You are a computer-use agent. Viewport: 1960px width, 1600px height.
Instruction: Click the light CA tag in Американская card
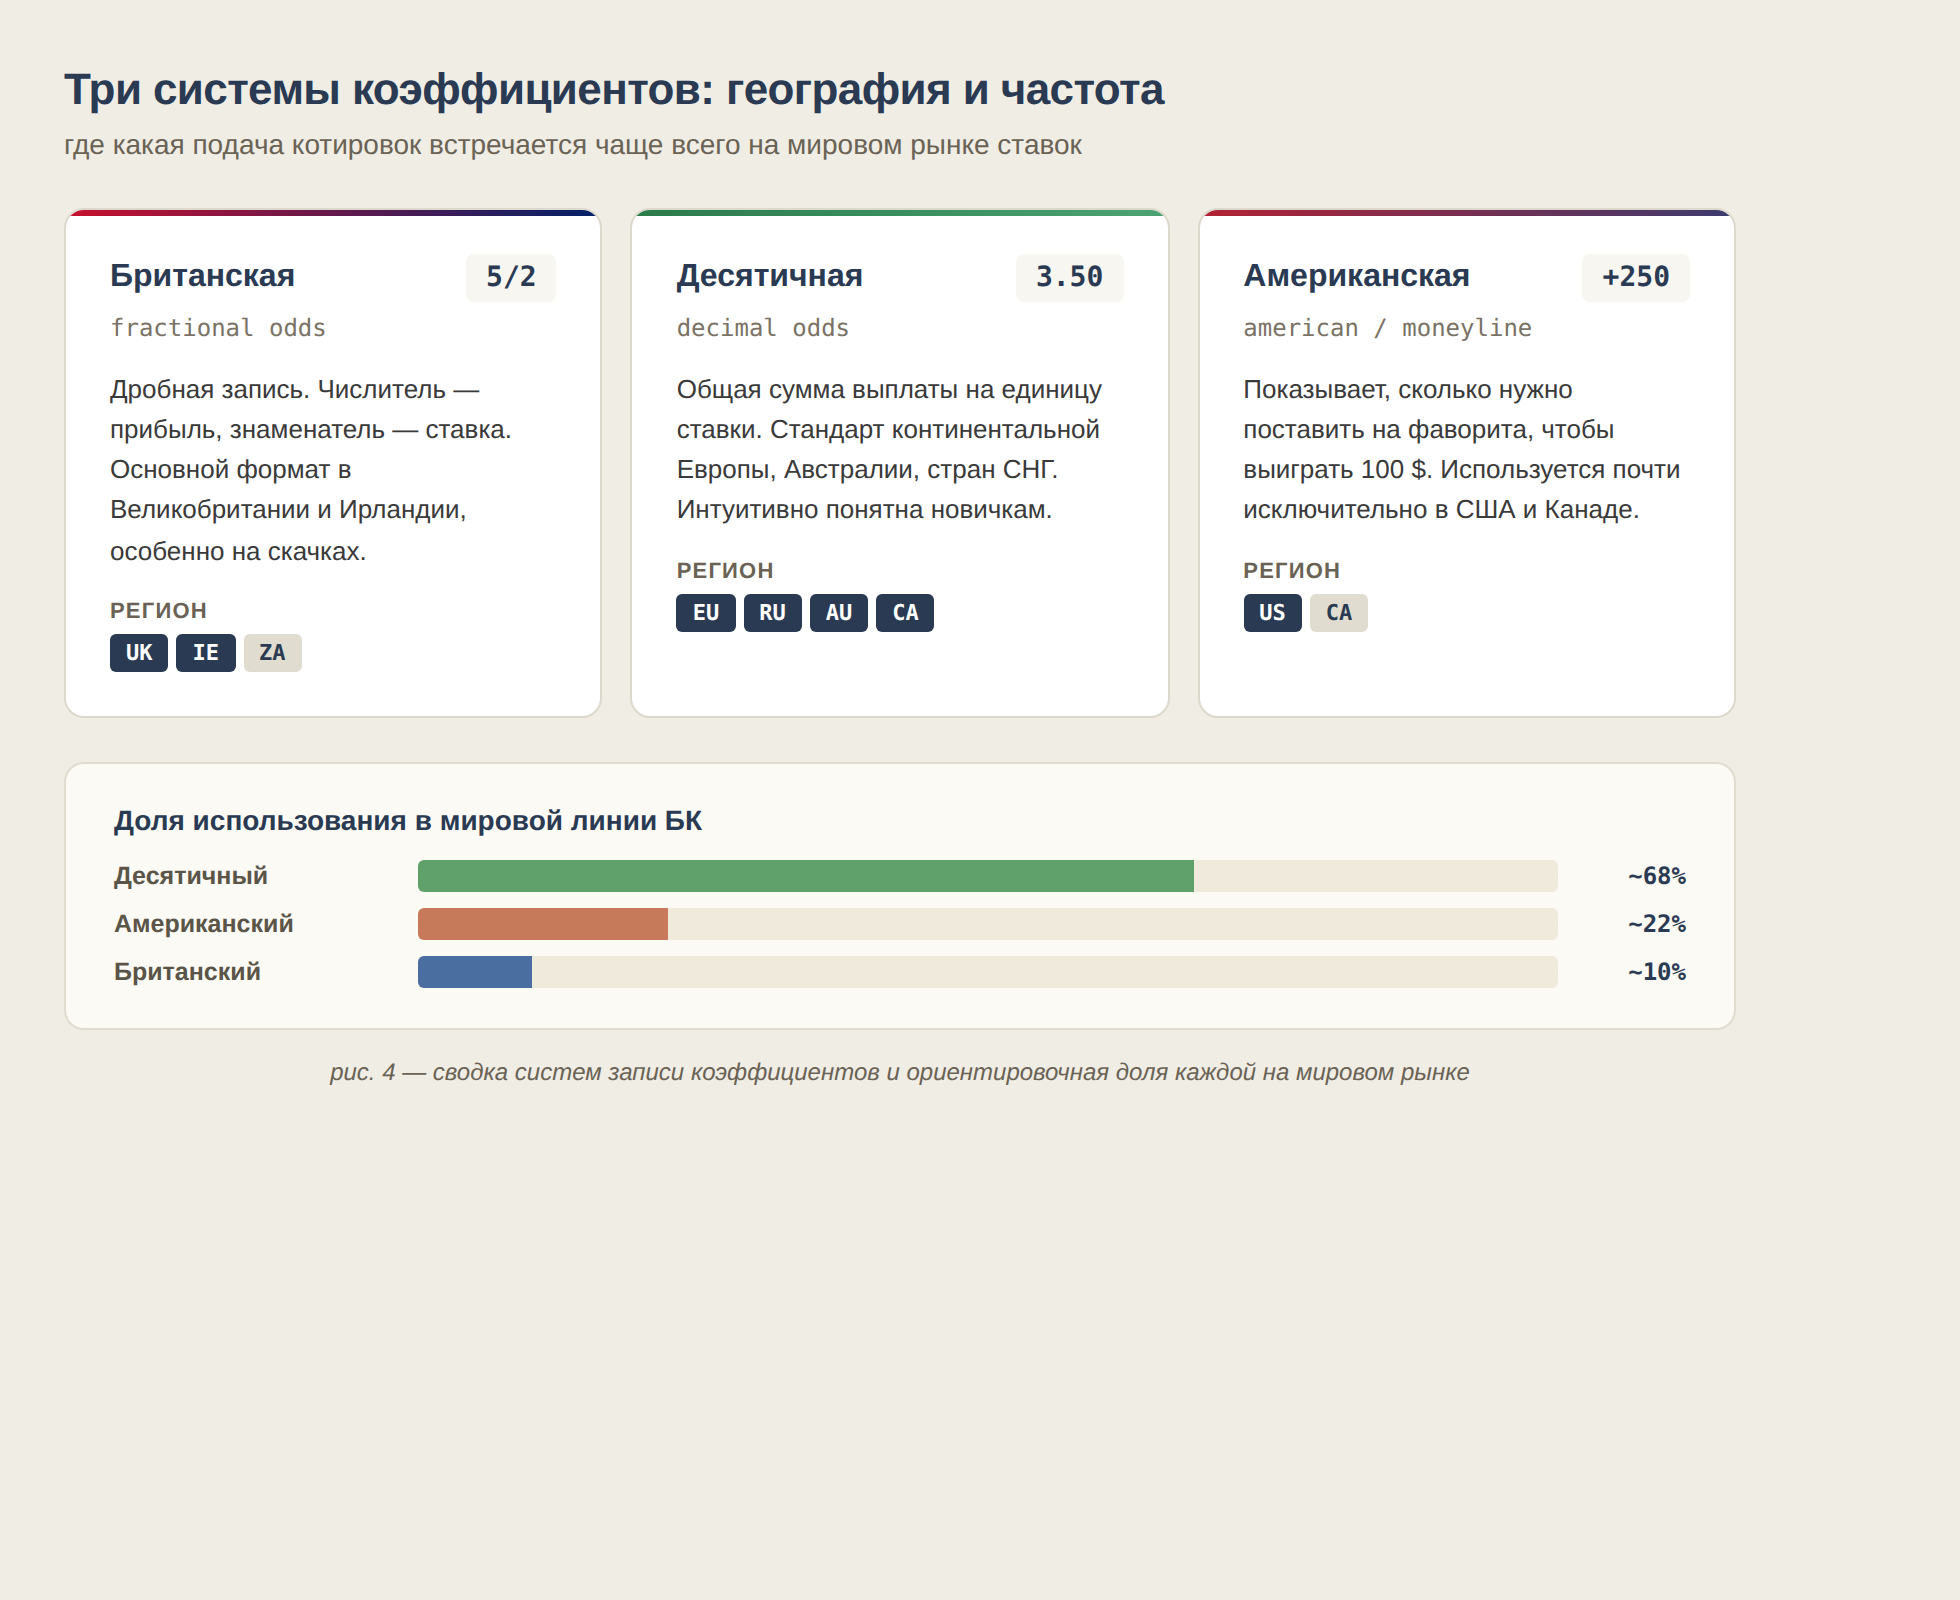click(1338, 613)
